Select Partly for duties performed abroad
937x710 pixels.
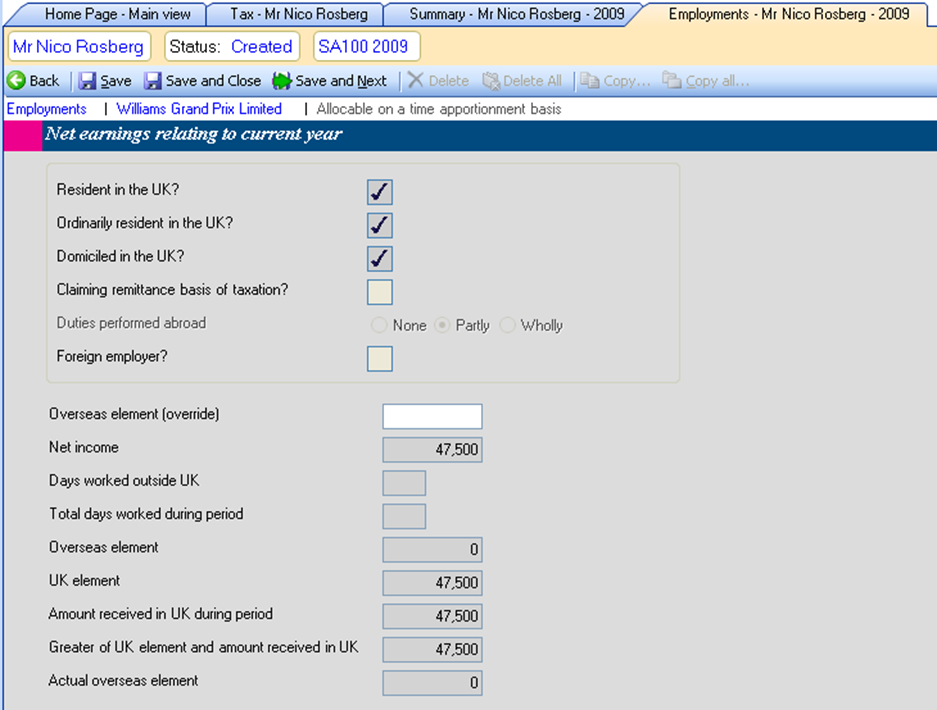tap(442, 325)
